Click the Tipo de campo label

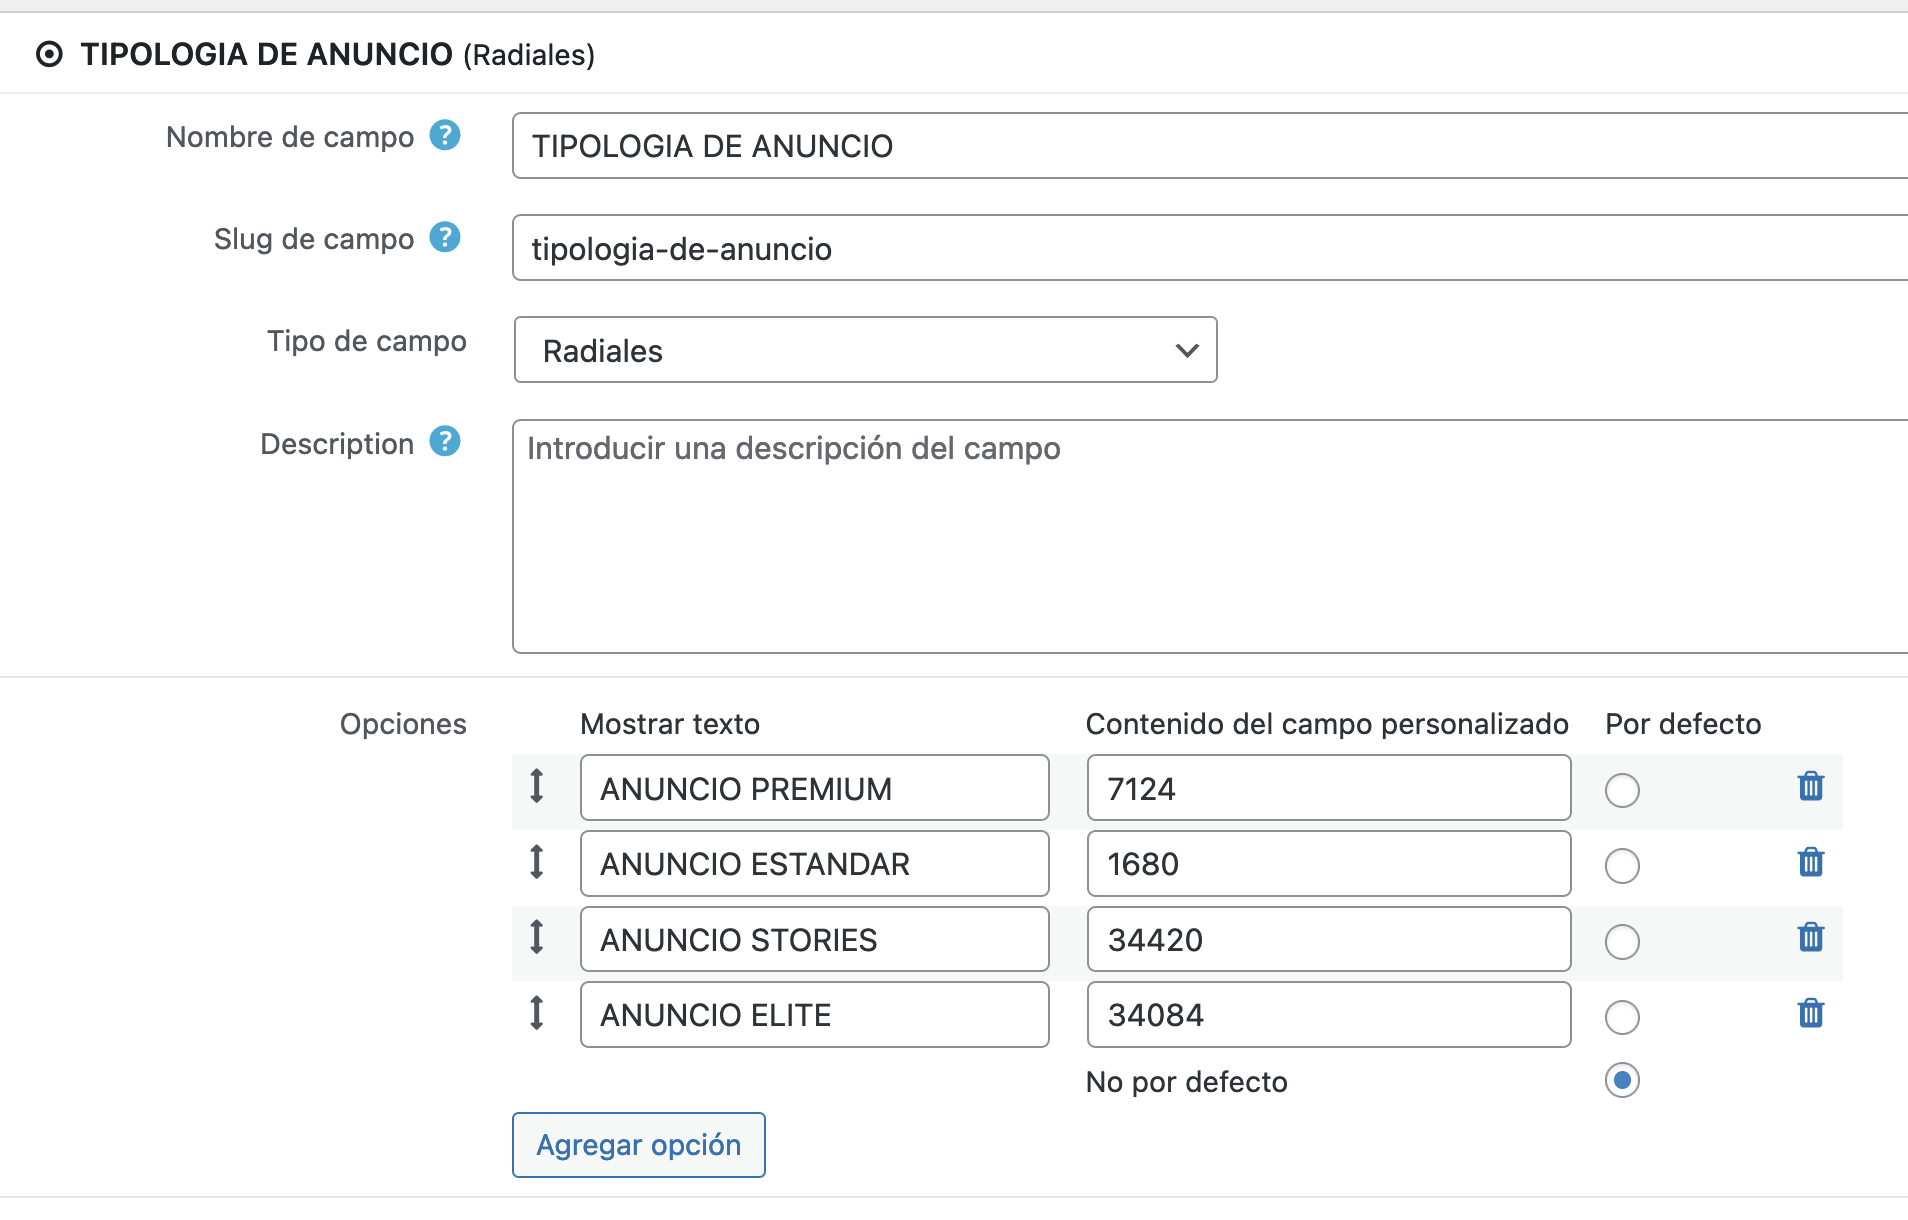click(367, 341)
